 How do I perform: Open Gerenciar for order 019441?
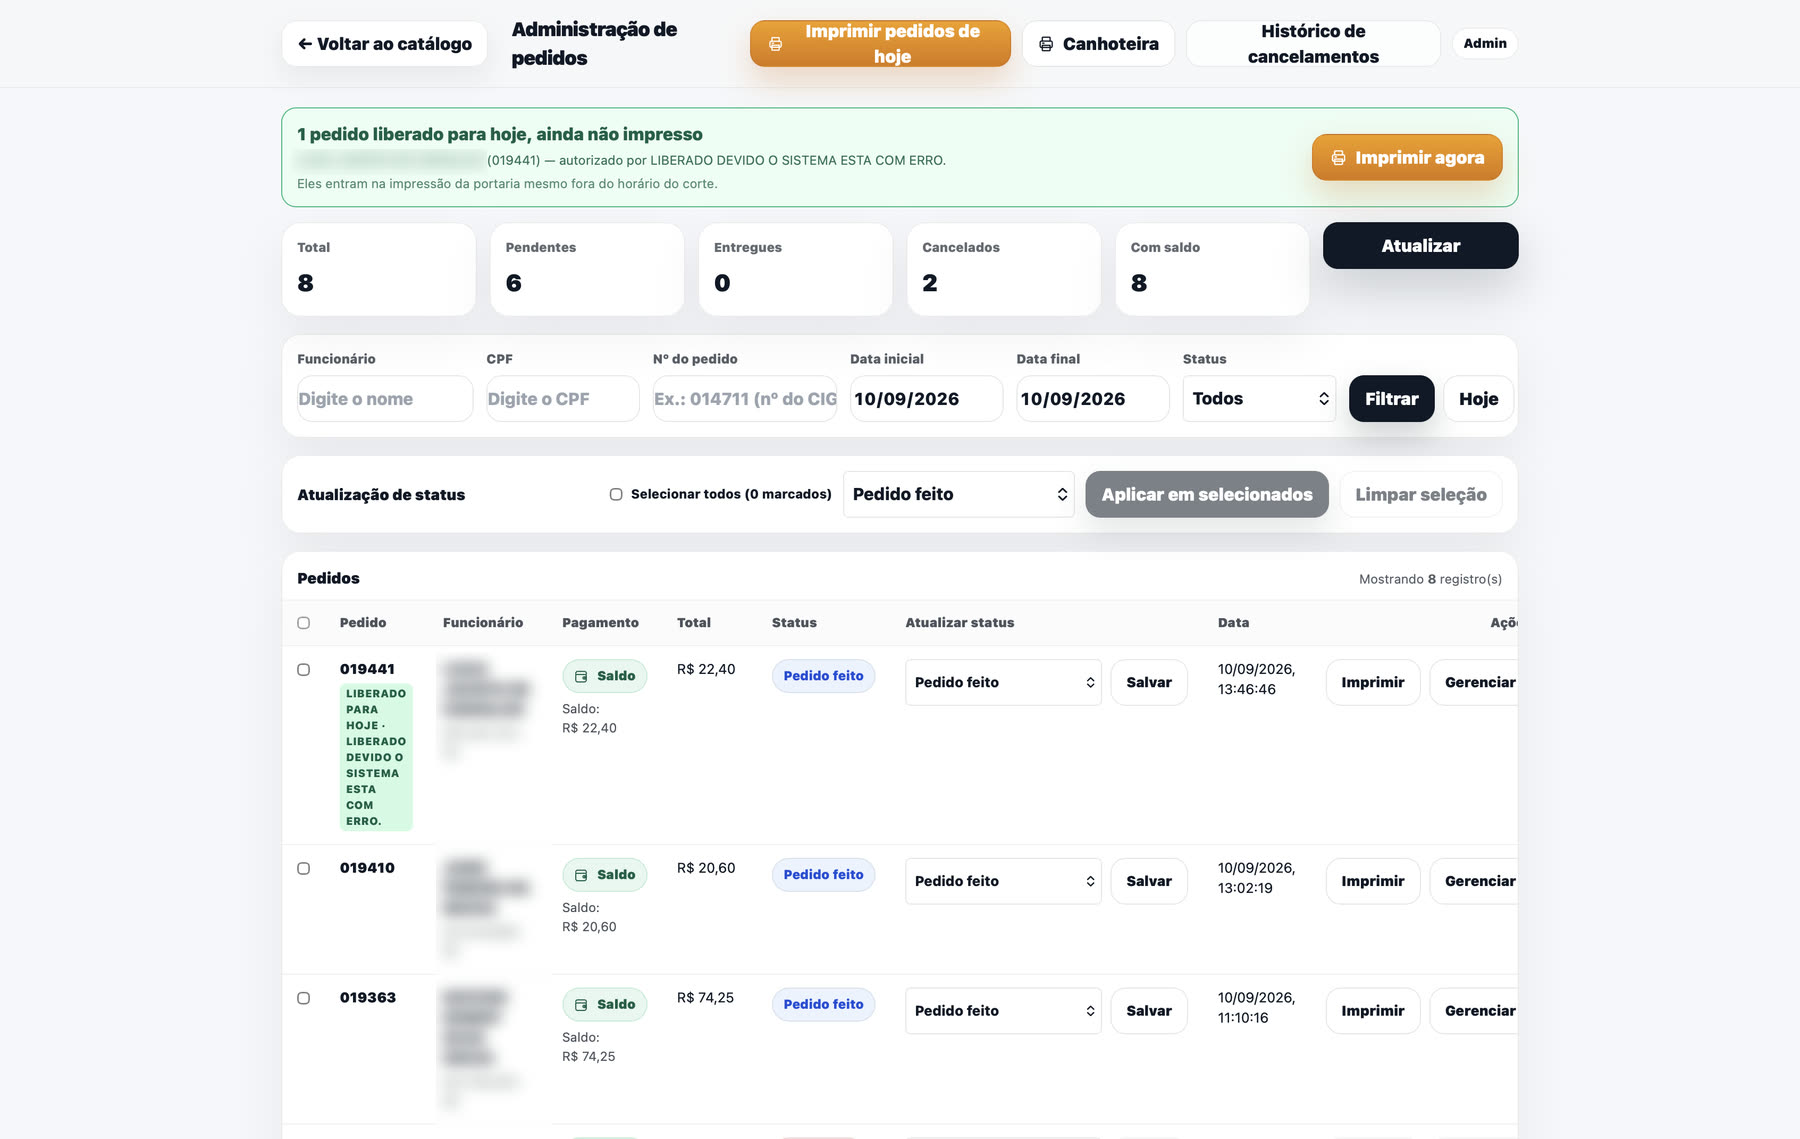click(x=1475, y=682)
